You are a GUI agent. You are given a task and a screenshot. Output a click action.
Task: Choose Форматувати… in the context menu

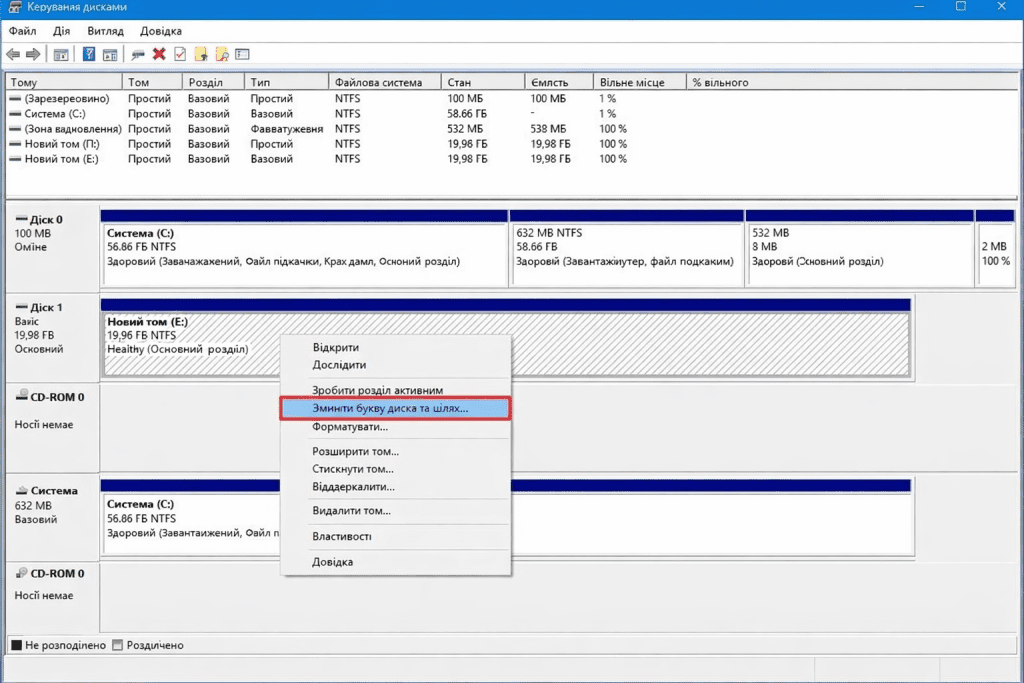(350, 427)
